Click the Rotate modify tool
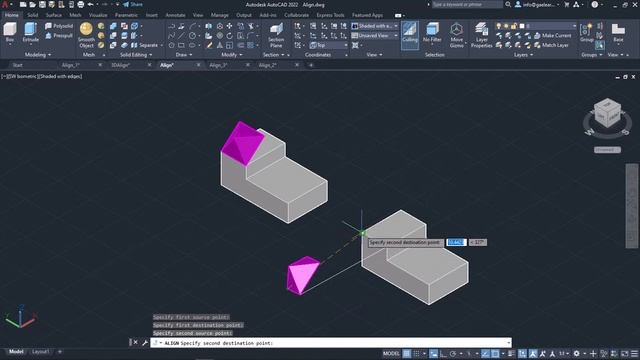Viewport: 640px width, 360px height. pos(229,36)
